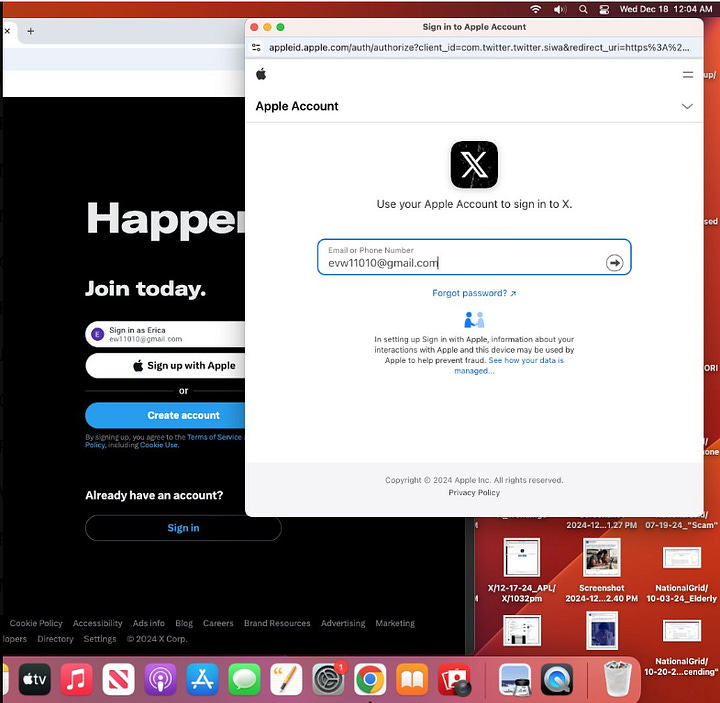Click the X app logo
720x703 pixels.
coord(474,164)
